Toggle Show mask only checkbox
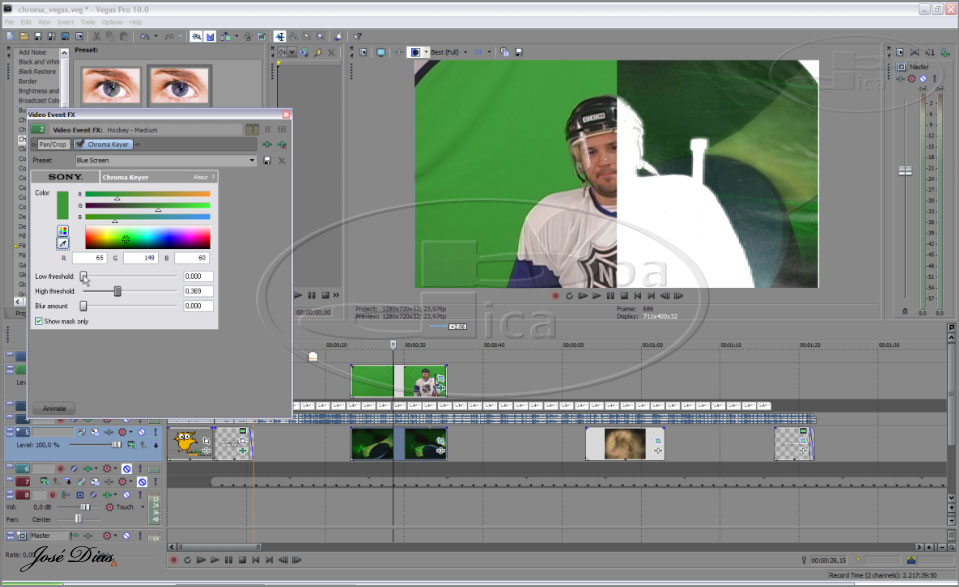Viewport: 959px width, 587px height. pyautogui.click(x=39, y=321)
